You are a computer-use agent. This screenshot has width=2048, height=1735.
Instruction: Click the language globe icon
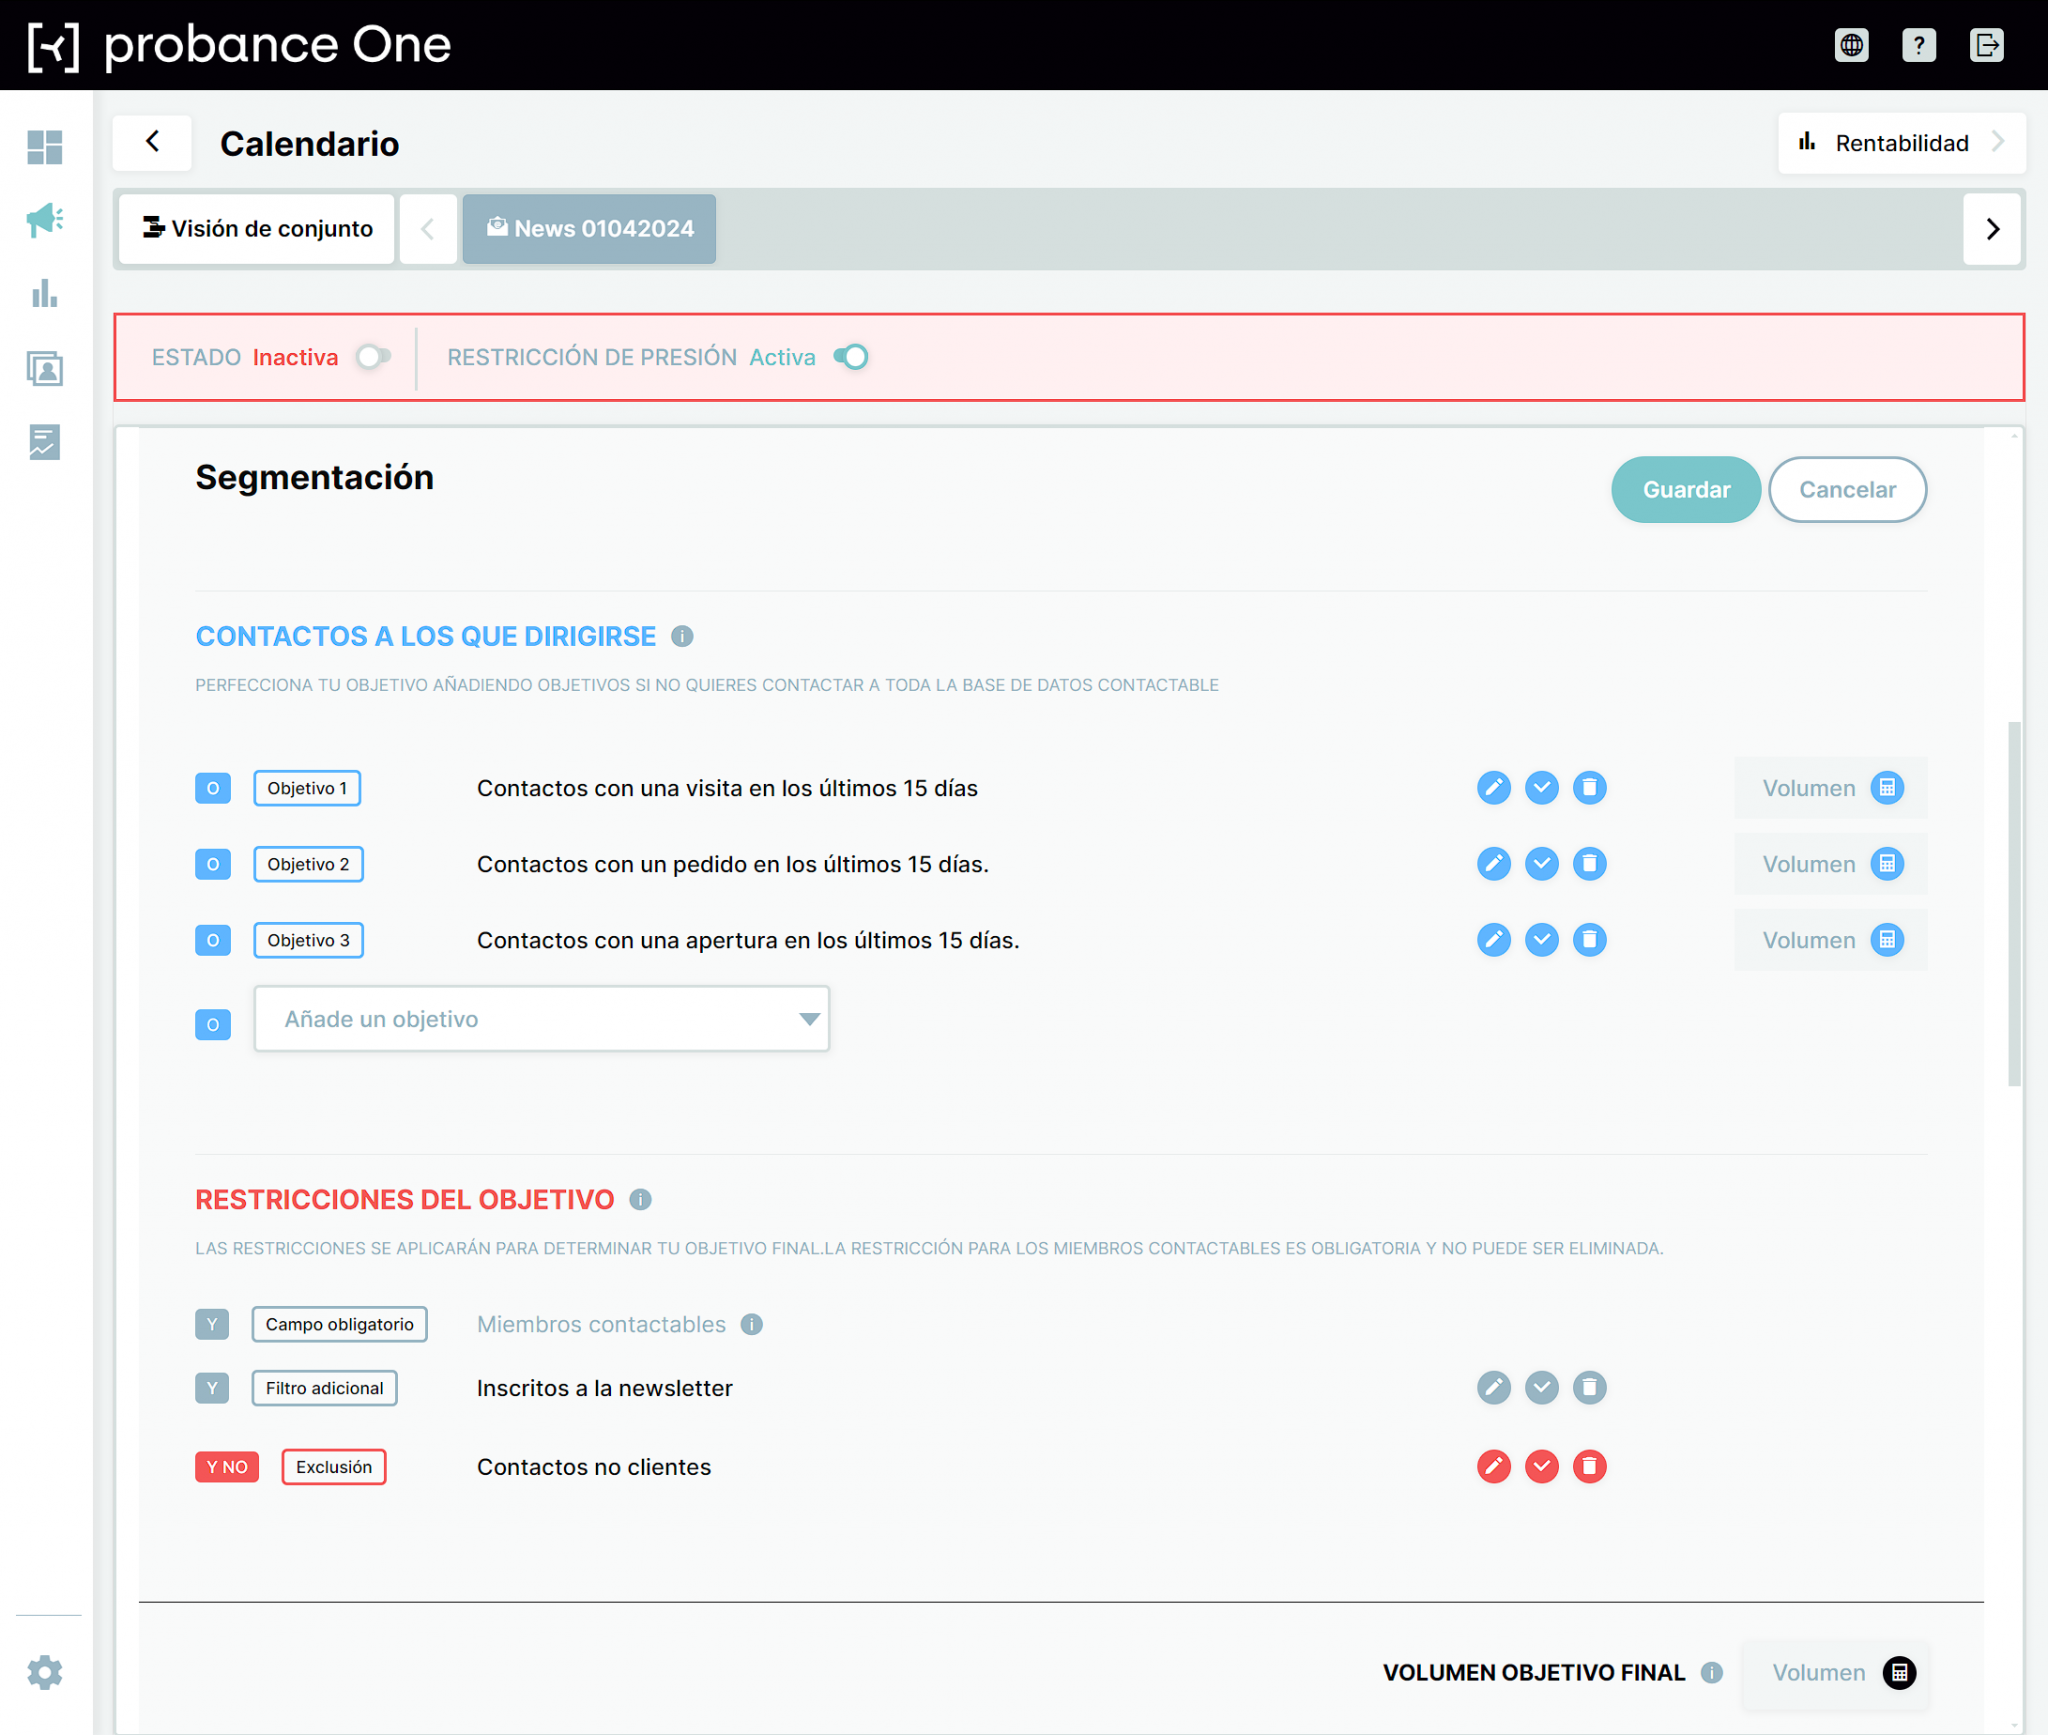(1851, 45)
